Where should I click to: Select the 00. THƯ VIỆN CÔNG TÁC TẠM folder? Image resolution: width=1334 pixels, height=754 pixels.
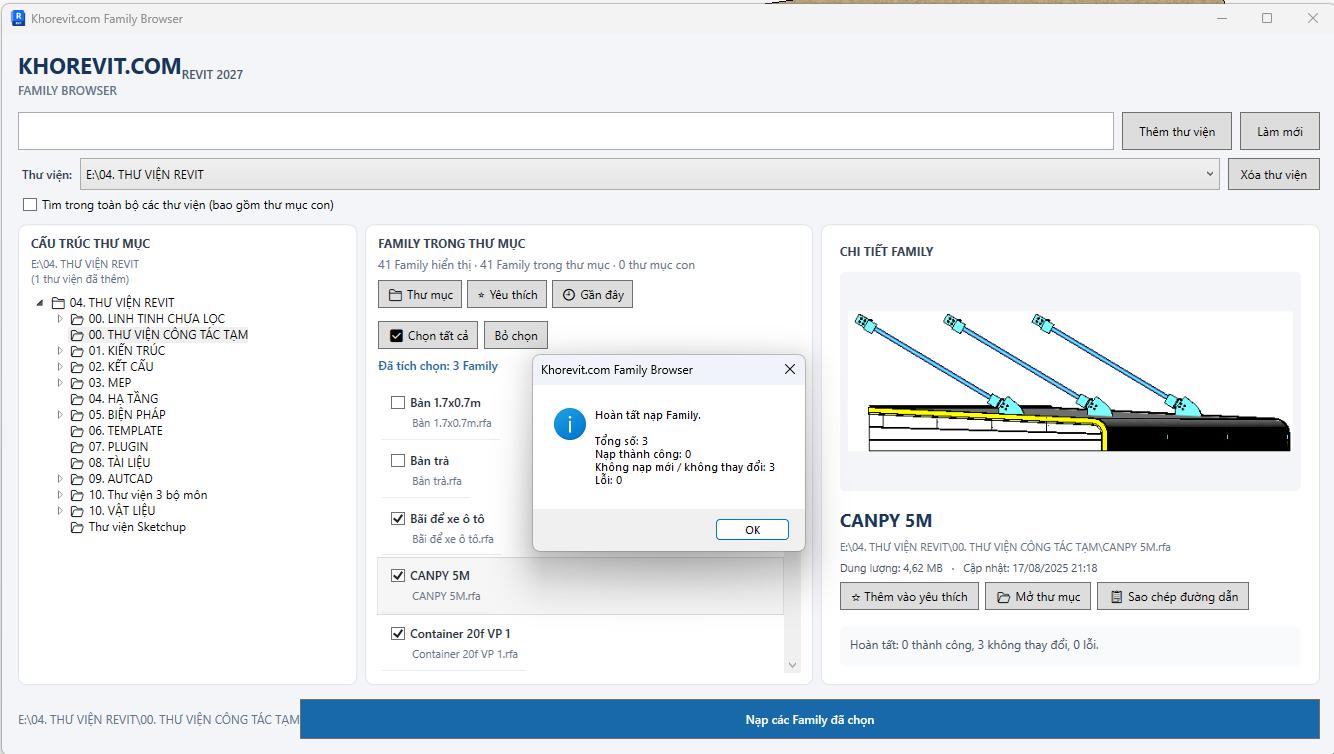(x=168, y=335)
